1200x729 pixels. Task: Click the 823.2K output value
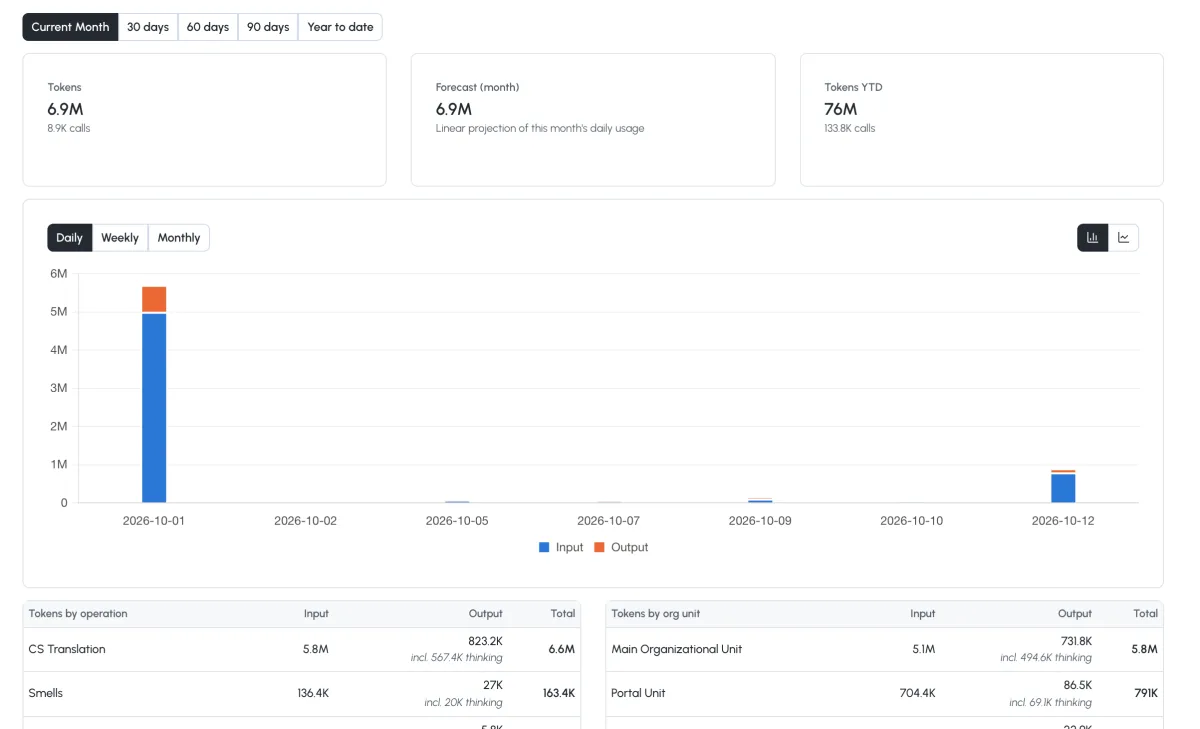[485, 641]
